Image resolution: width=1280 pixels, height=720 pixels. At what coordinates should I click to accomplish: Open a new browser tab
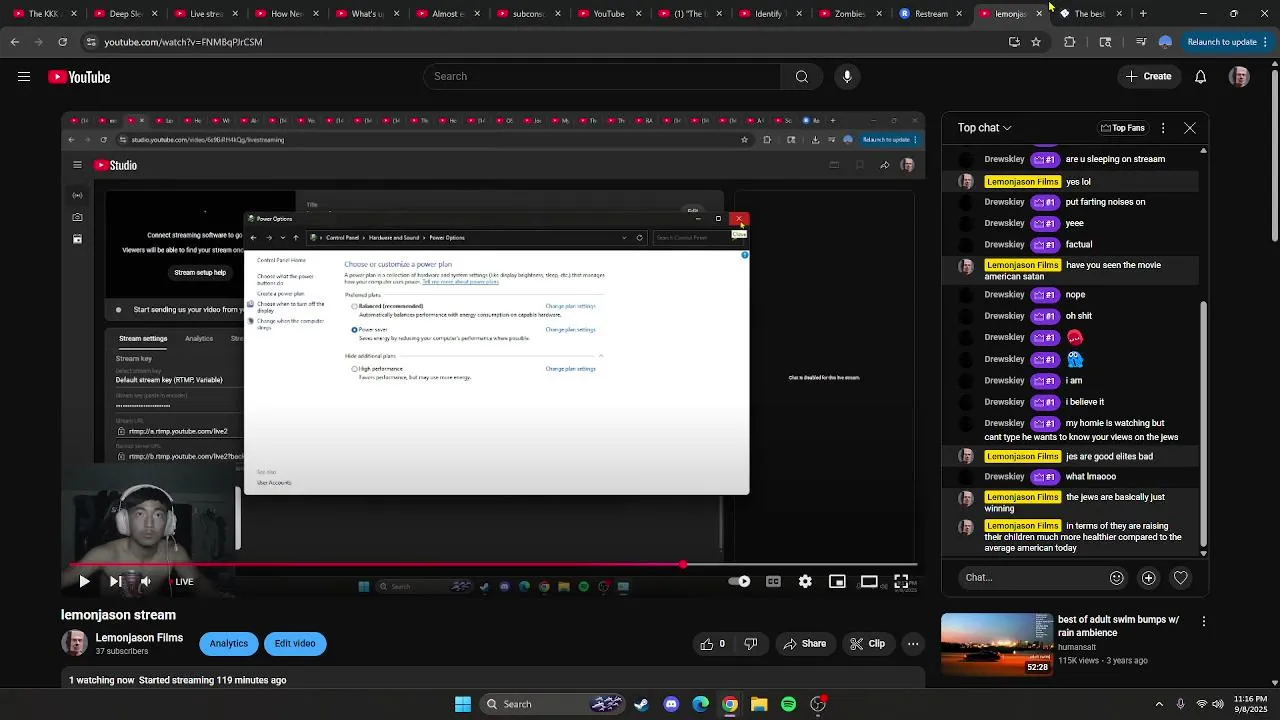pyautogui.click(x=1143, y=14)
